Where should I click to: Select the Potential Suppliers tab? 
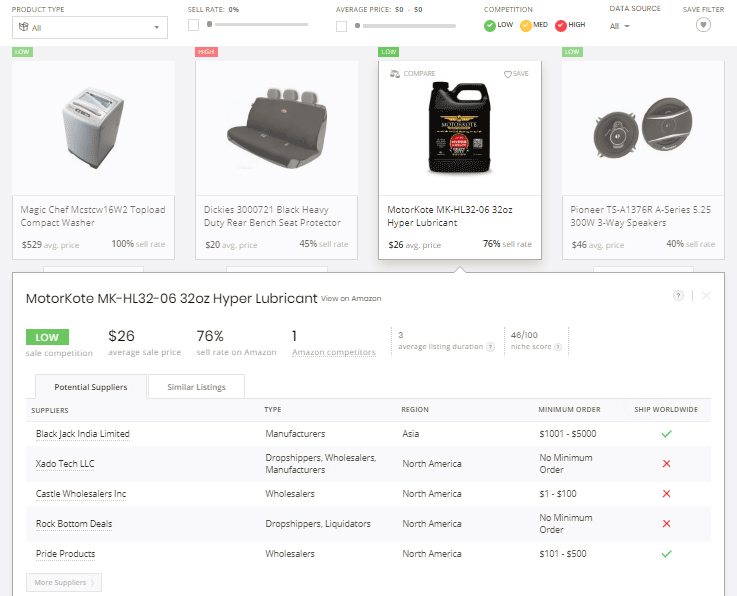(x=90, y=387)
